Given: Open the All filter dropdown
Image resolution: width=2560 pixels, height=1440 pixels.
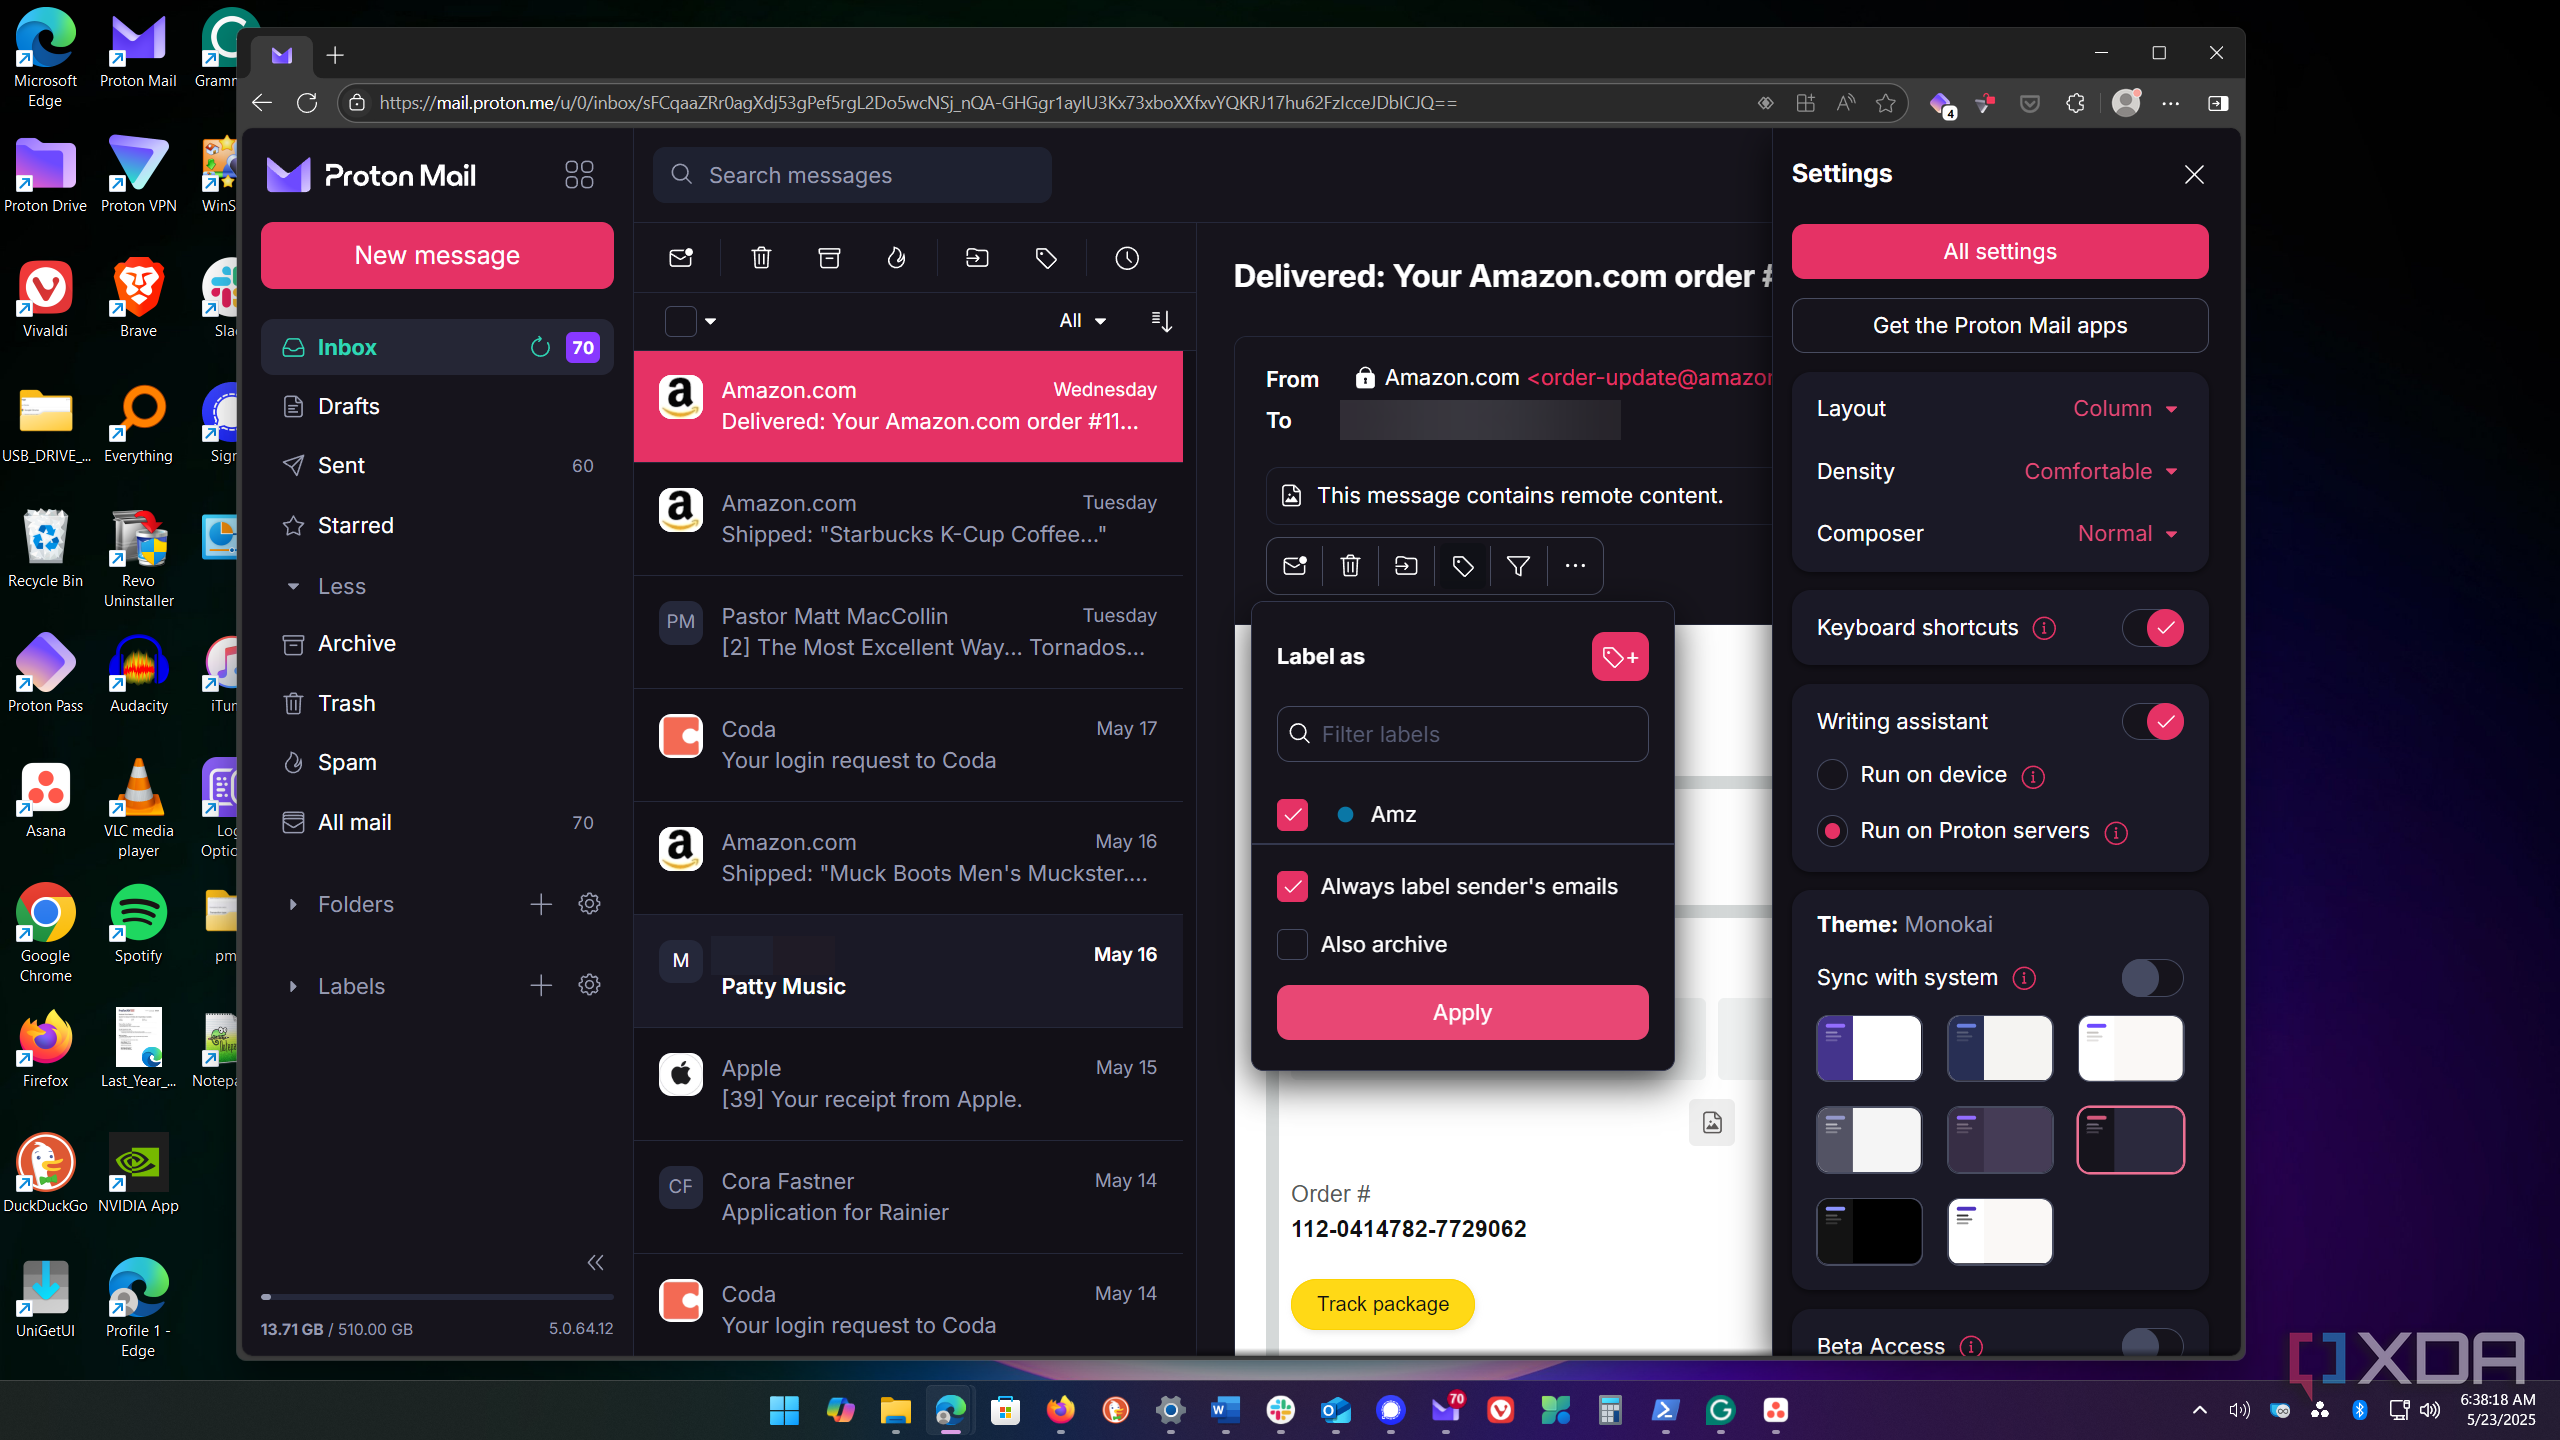Looking at the screenshot, I should 1082,320.
